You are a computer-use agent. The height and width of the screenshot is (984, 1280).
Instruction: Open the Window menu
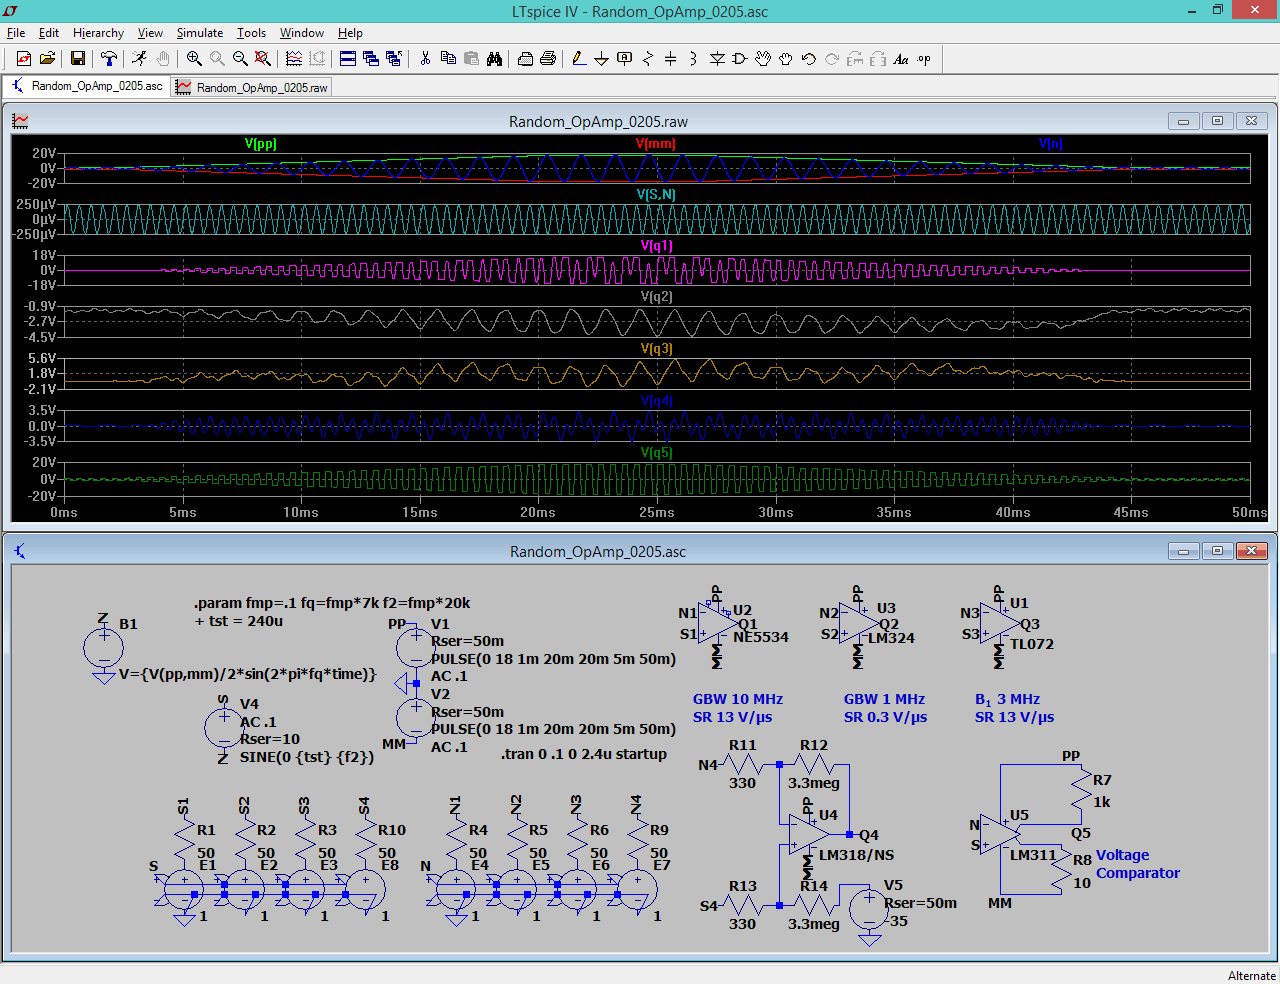click(x=302, y=33)
